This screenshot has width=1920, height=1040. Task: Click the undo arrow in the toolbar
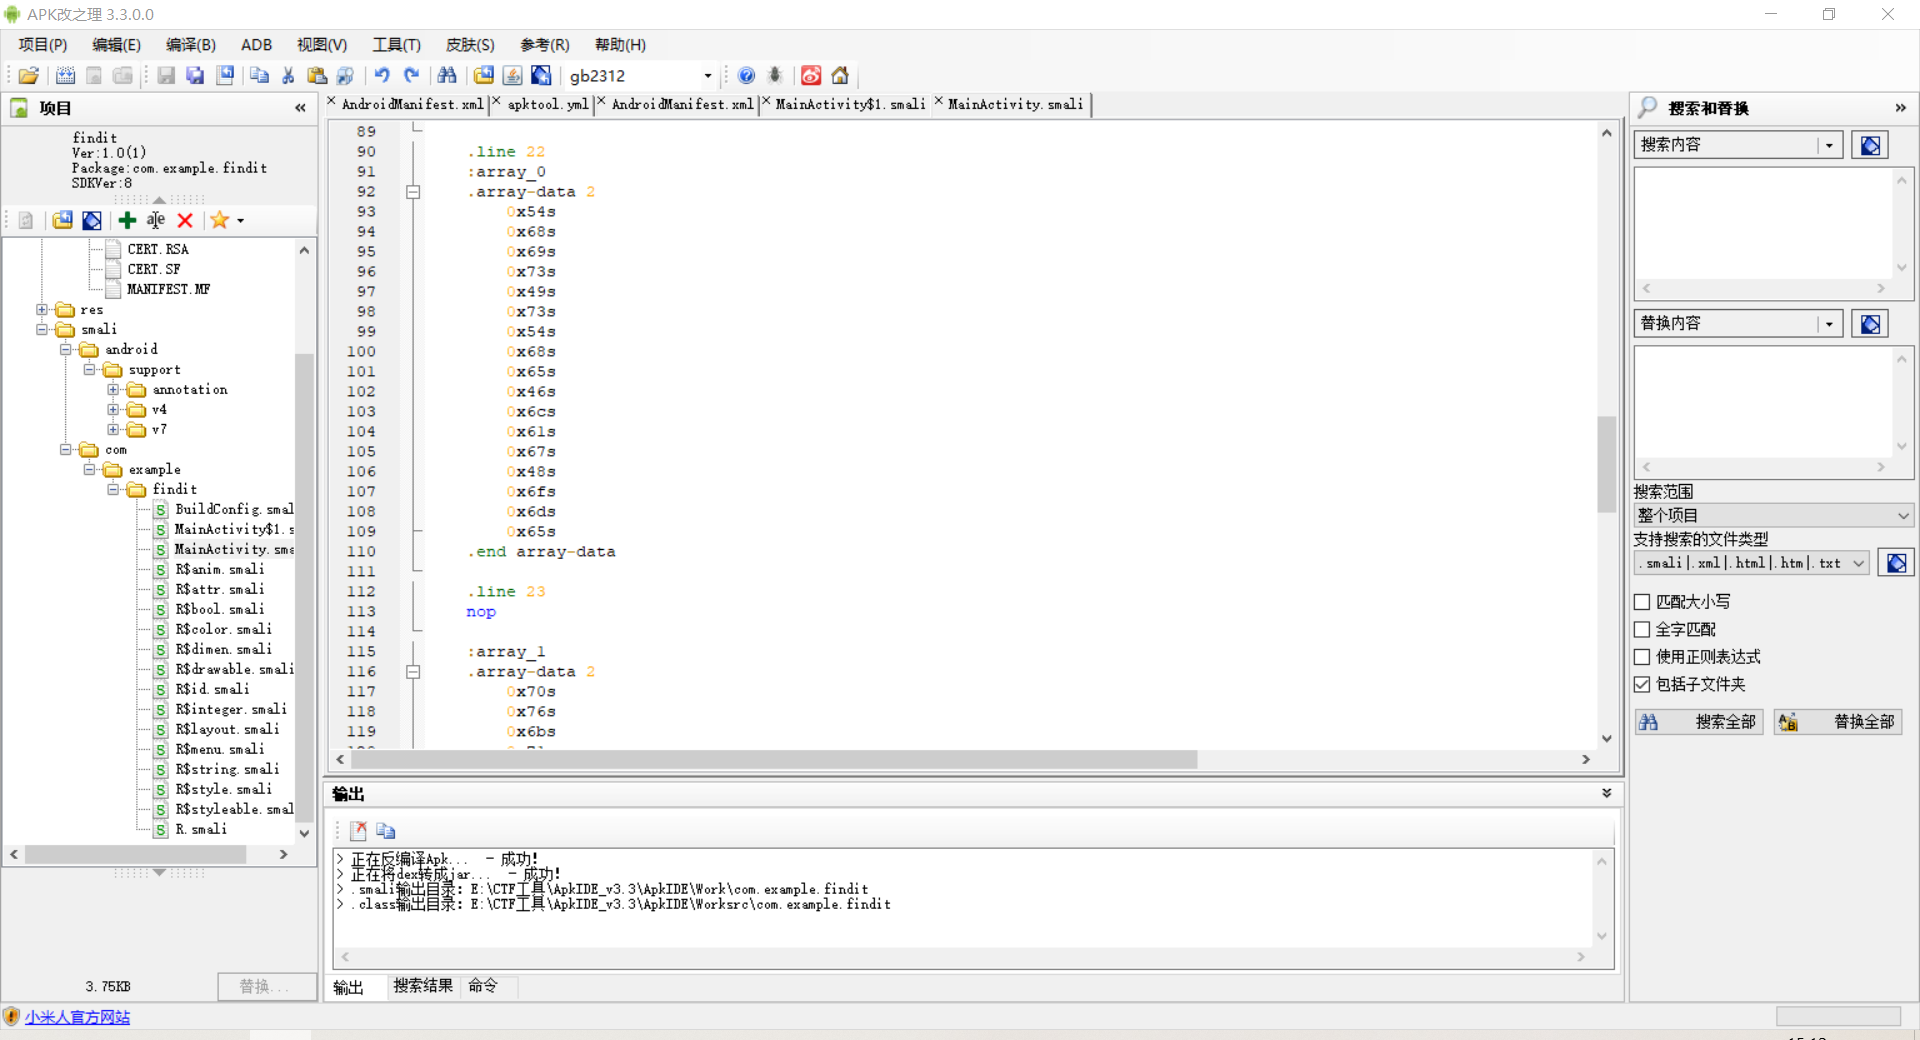tap(381, 75)
